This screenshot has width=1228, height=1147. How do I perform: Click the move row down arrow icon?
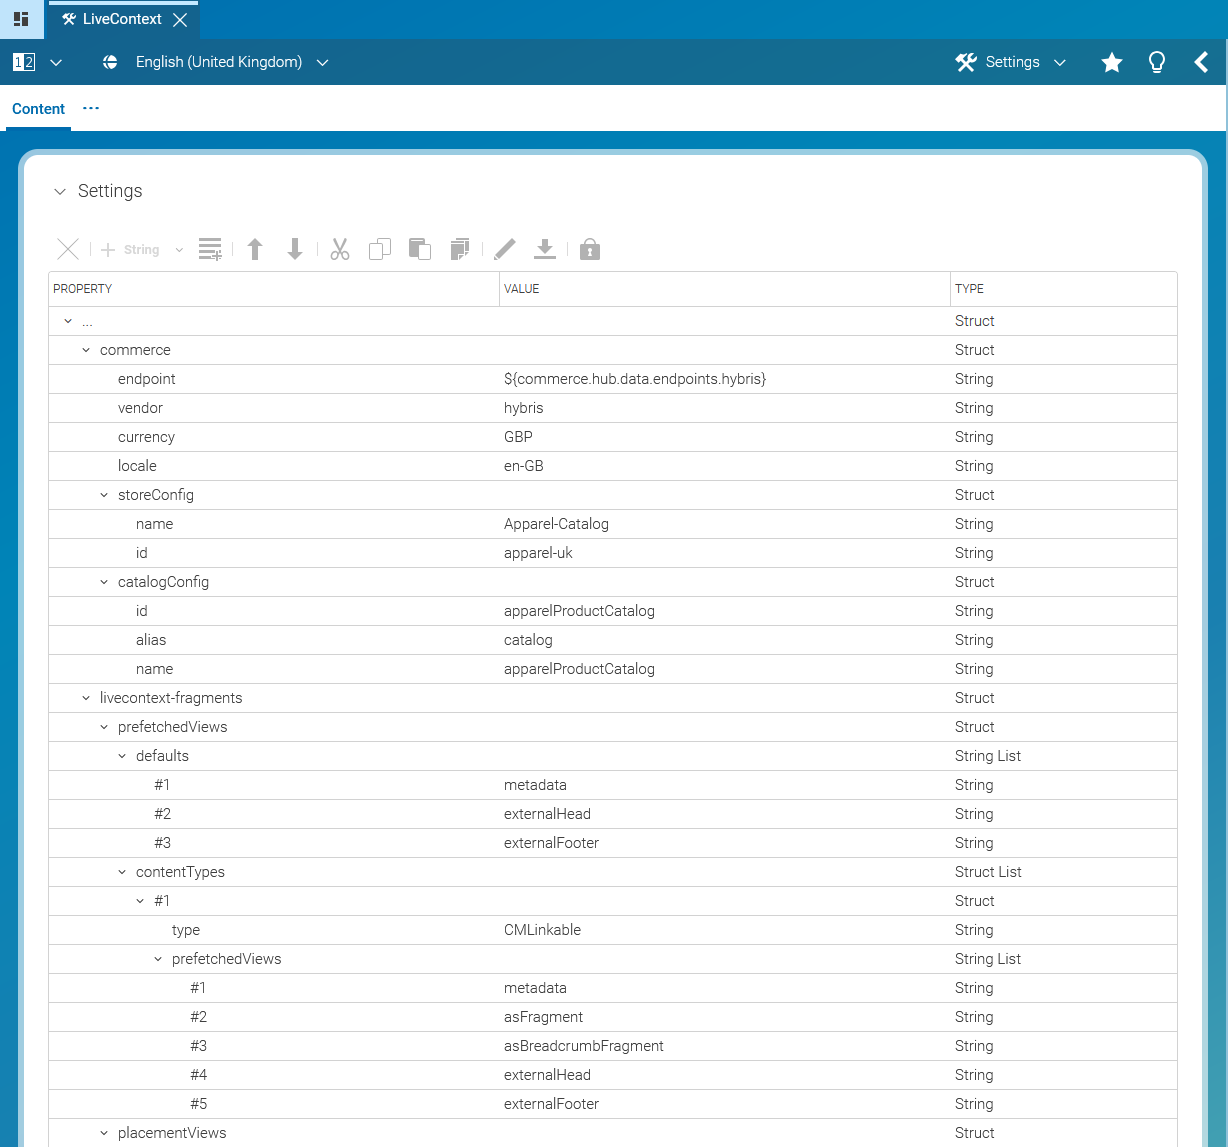coord(294,249)
